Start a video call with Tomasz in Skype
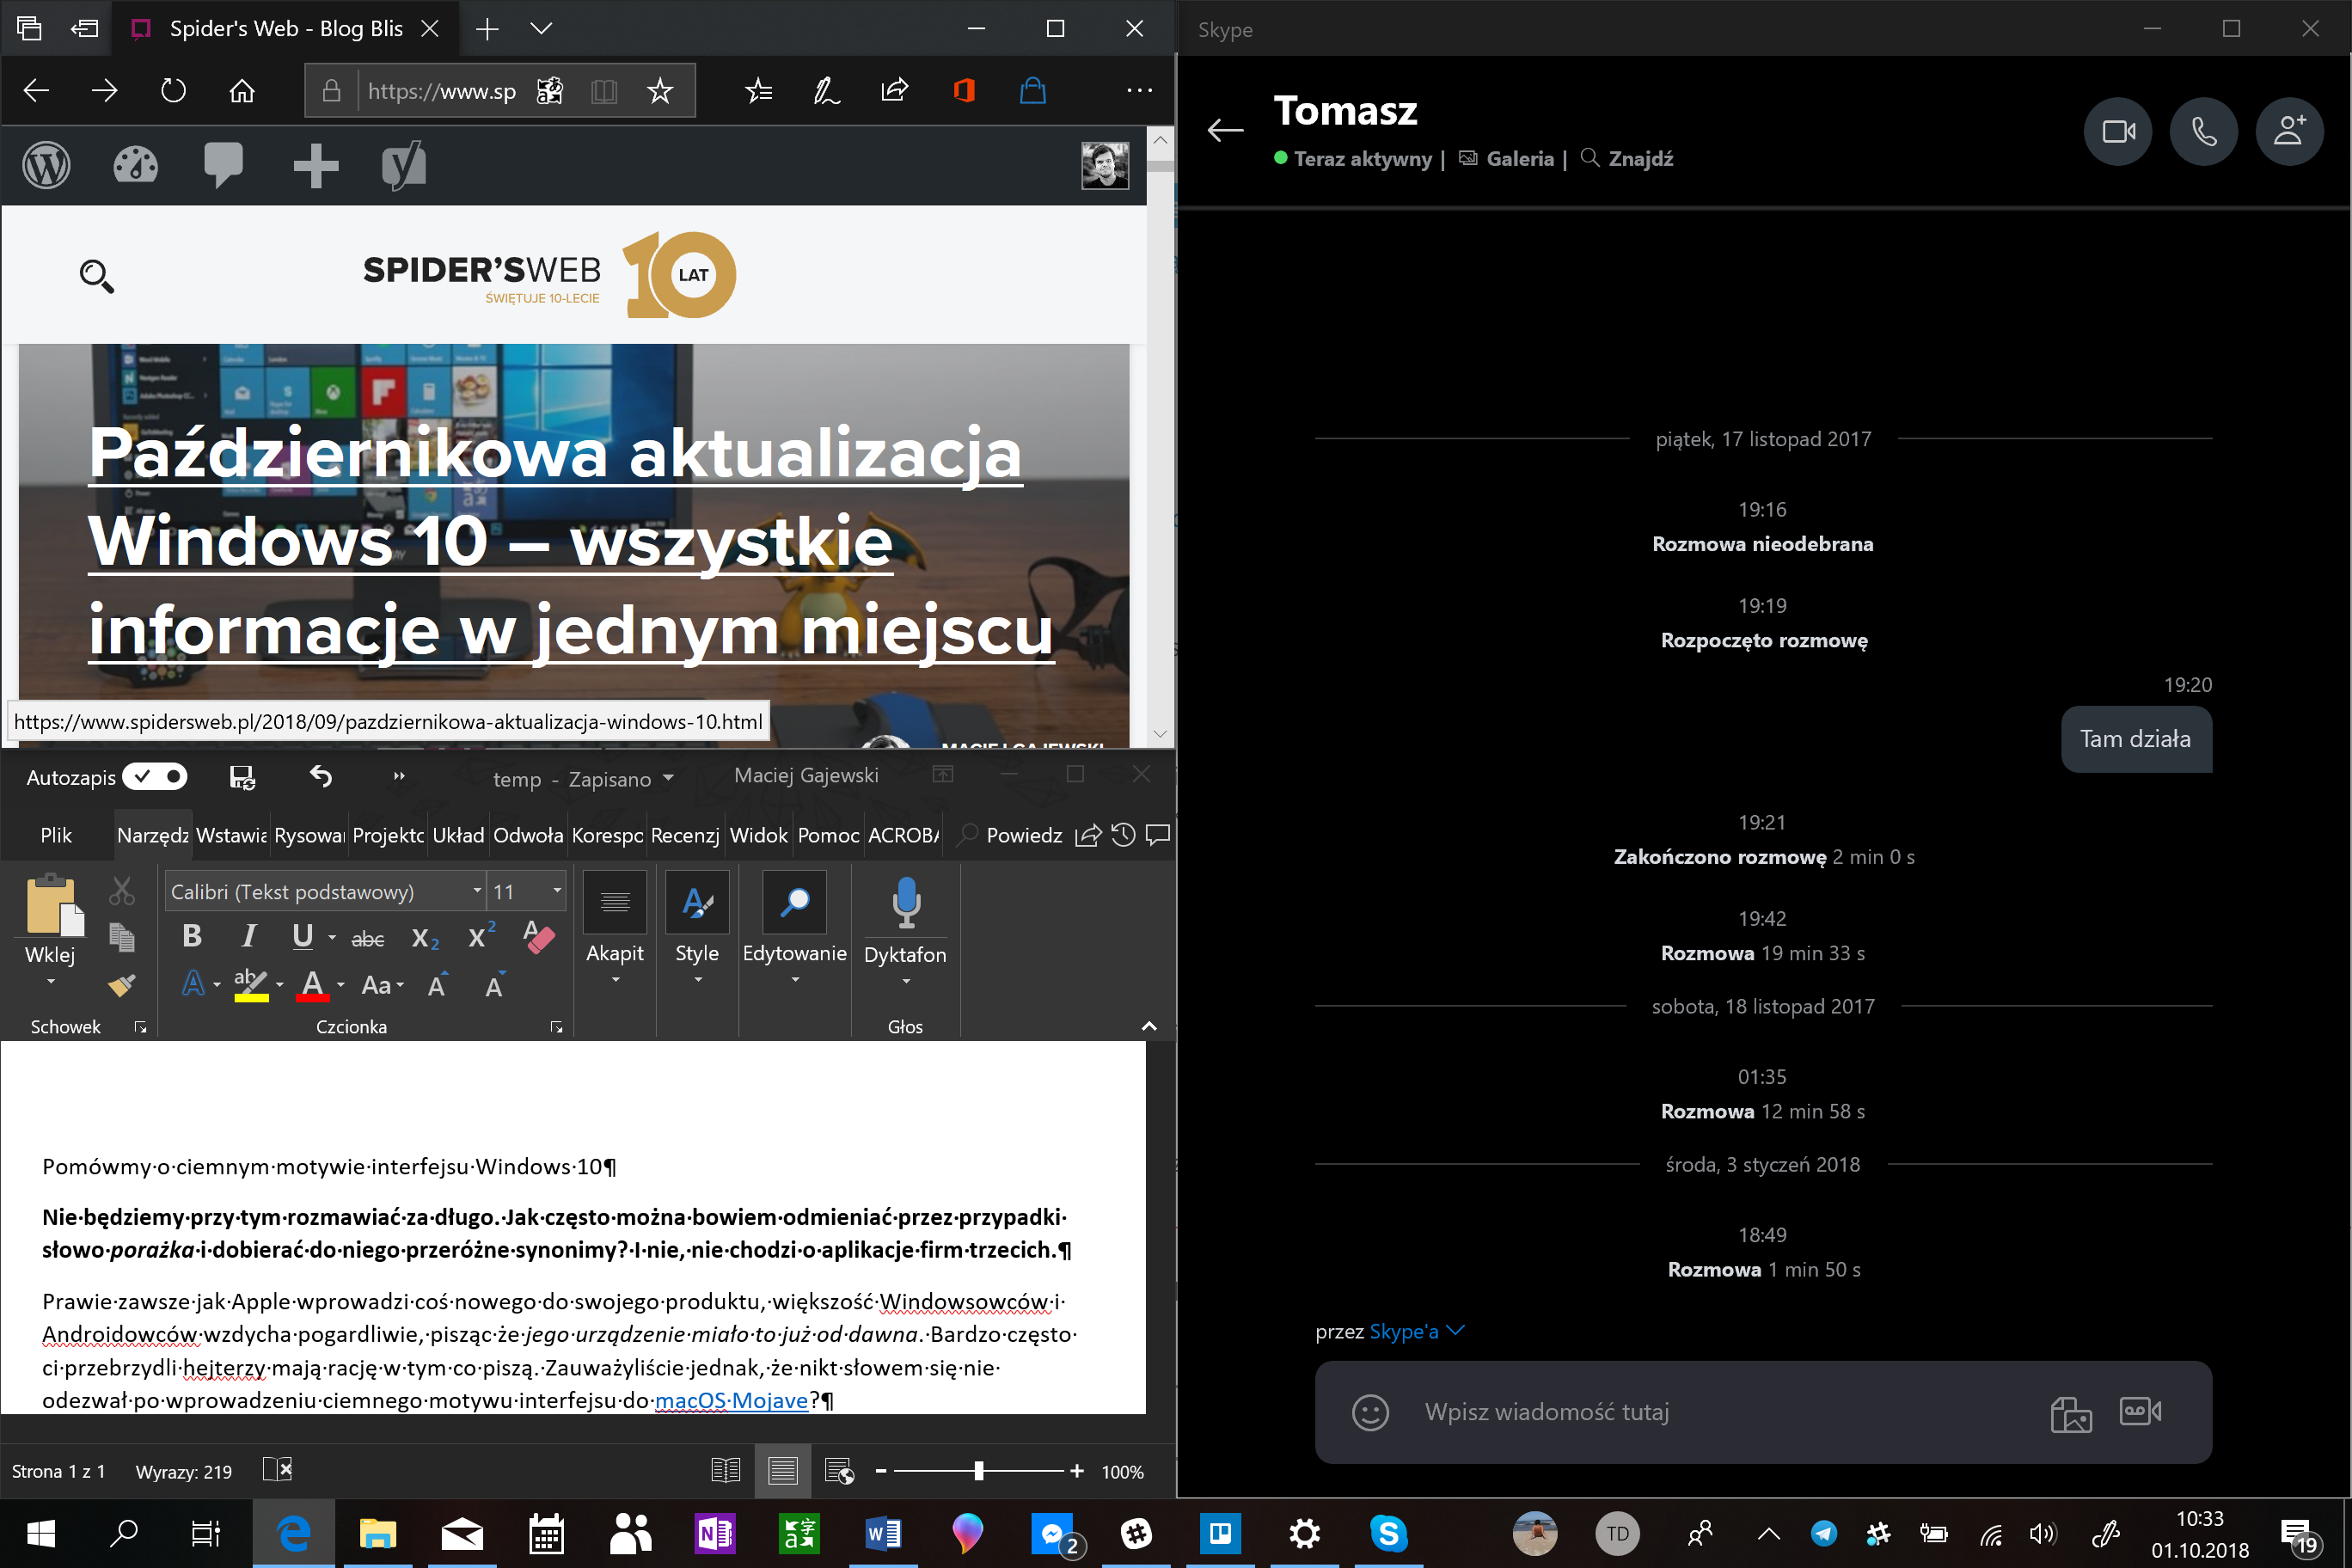The image size is (2352, 1568). click(2117, 131)
